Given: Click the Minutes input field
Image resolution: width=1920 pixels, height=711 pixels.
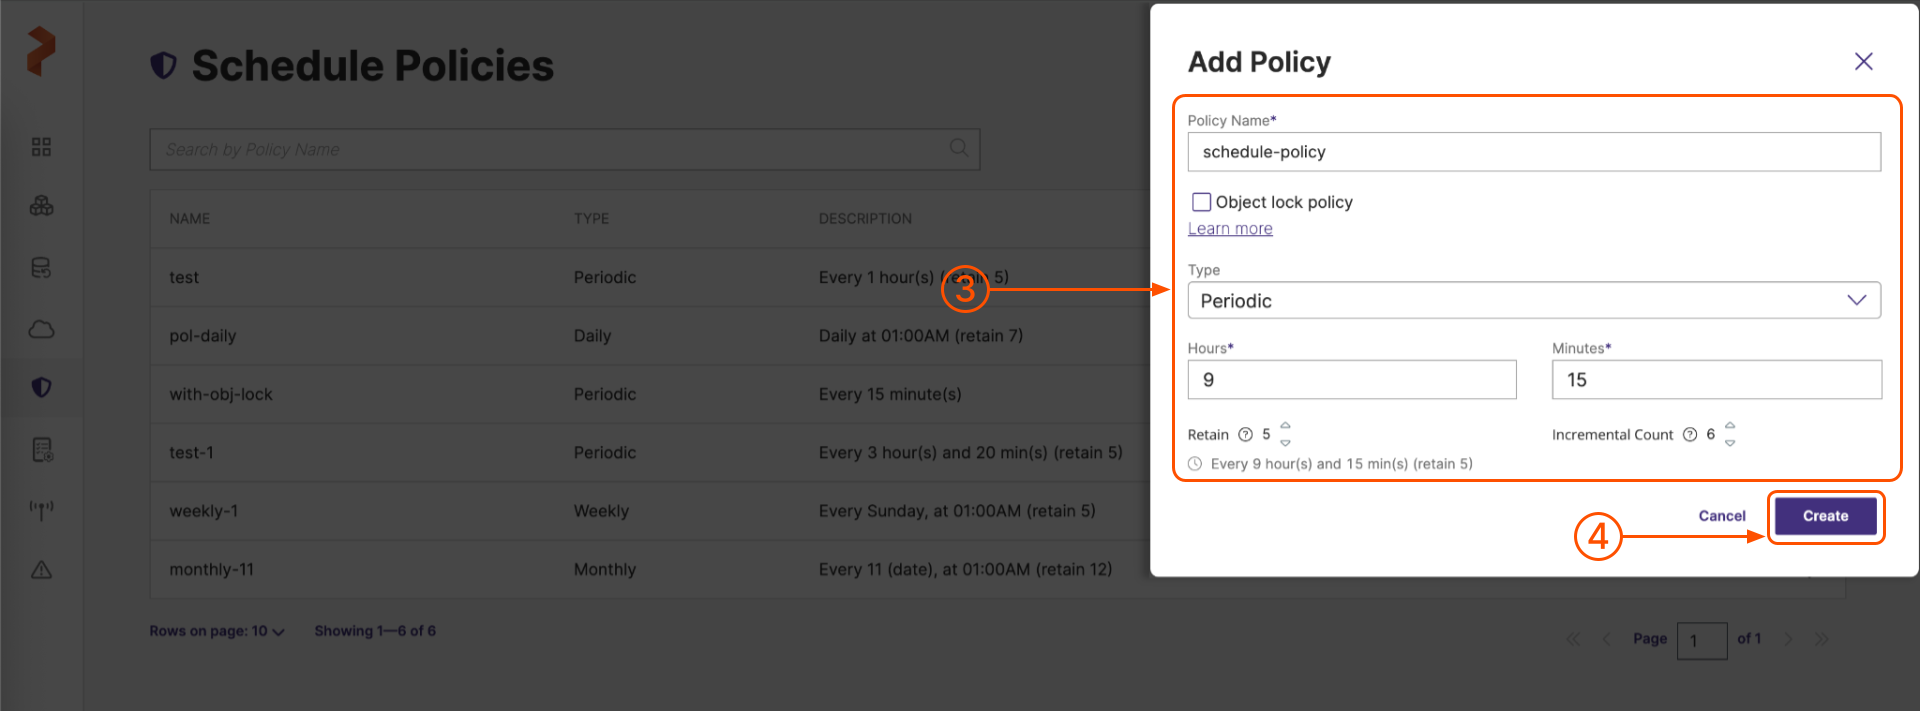Looking at the screenshot, I should pos(1716,380).
